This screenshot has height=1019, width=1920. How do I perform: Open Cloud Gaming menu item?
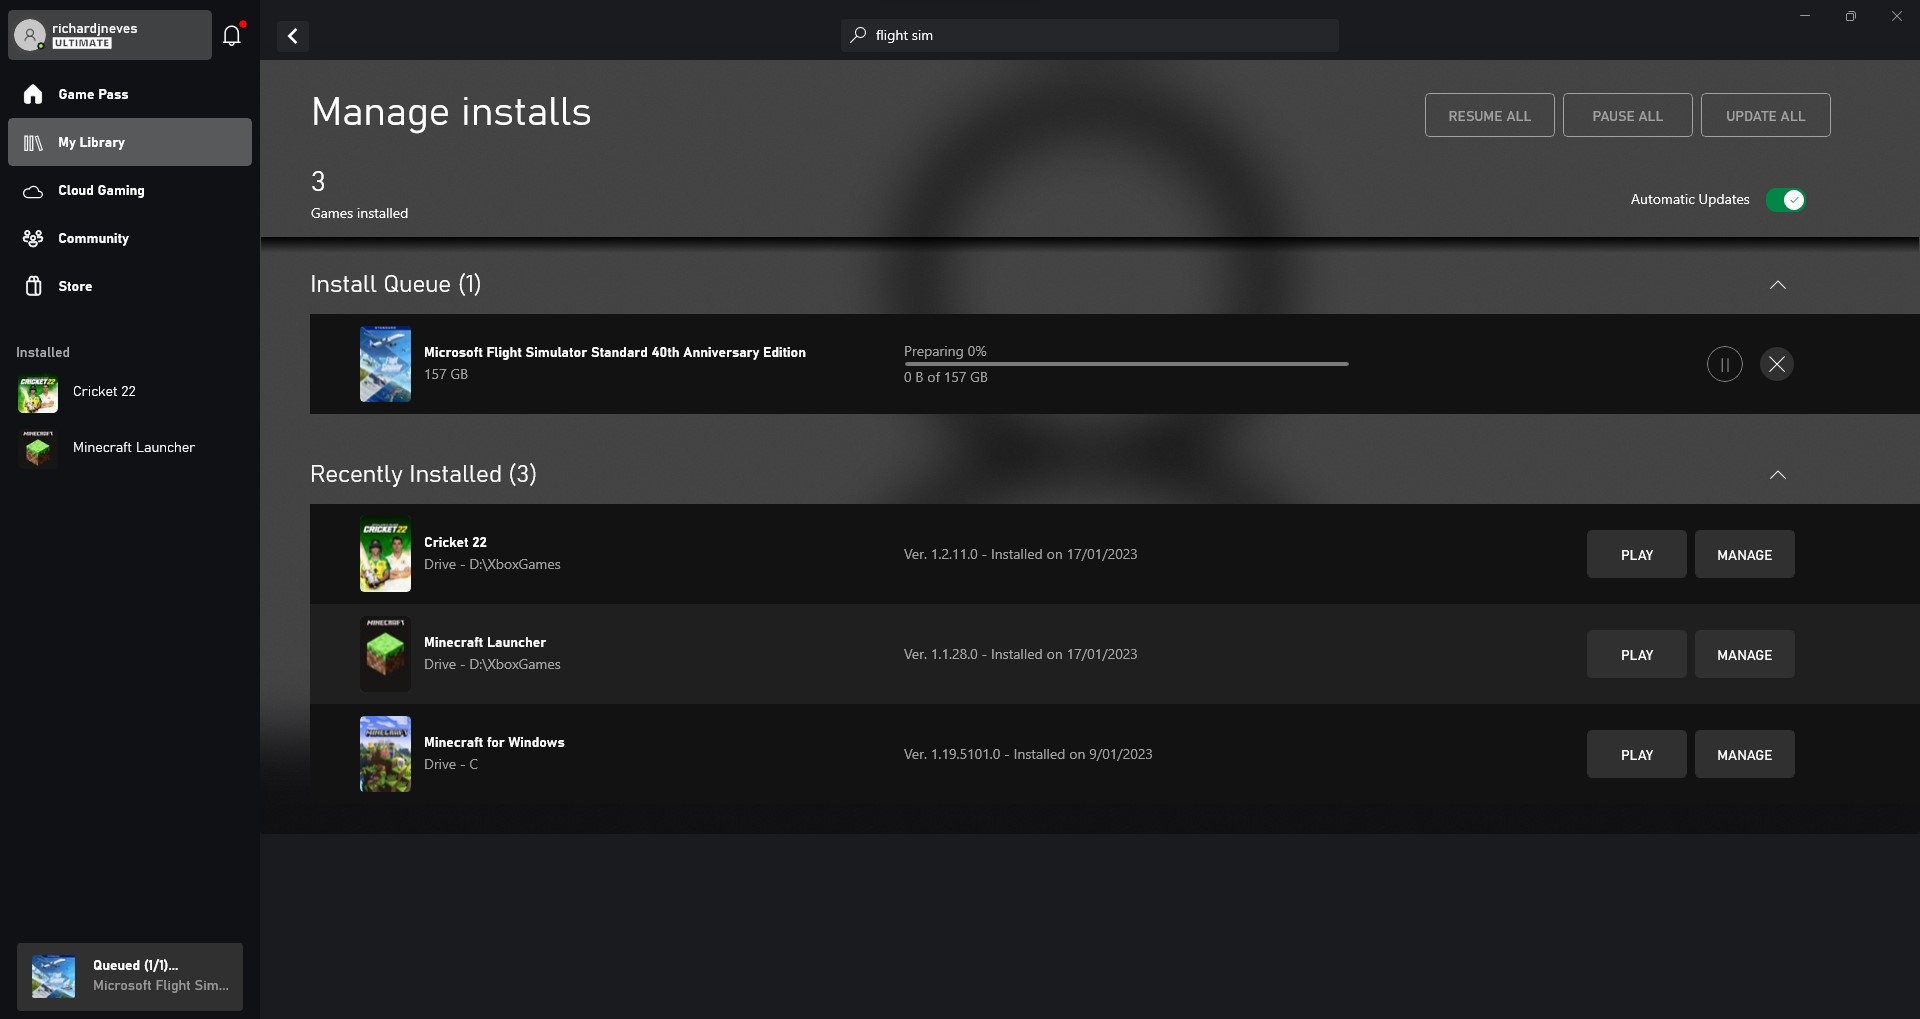130,190
